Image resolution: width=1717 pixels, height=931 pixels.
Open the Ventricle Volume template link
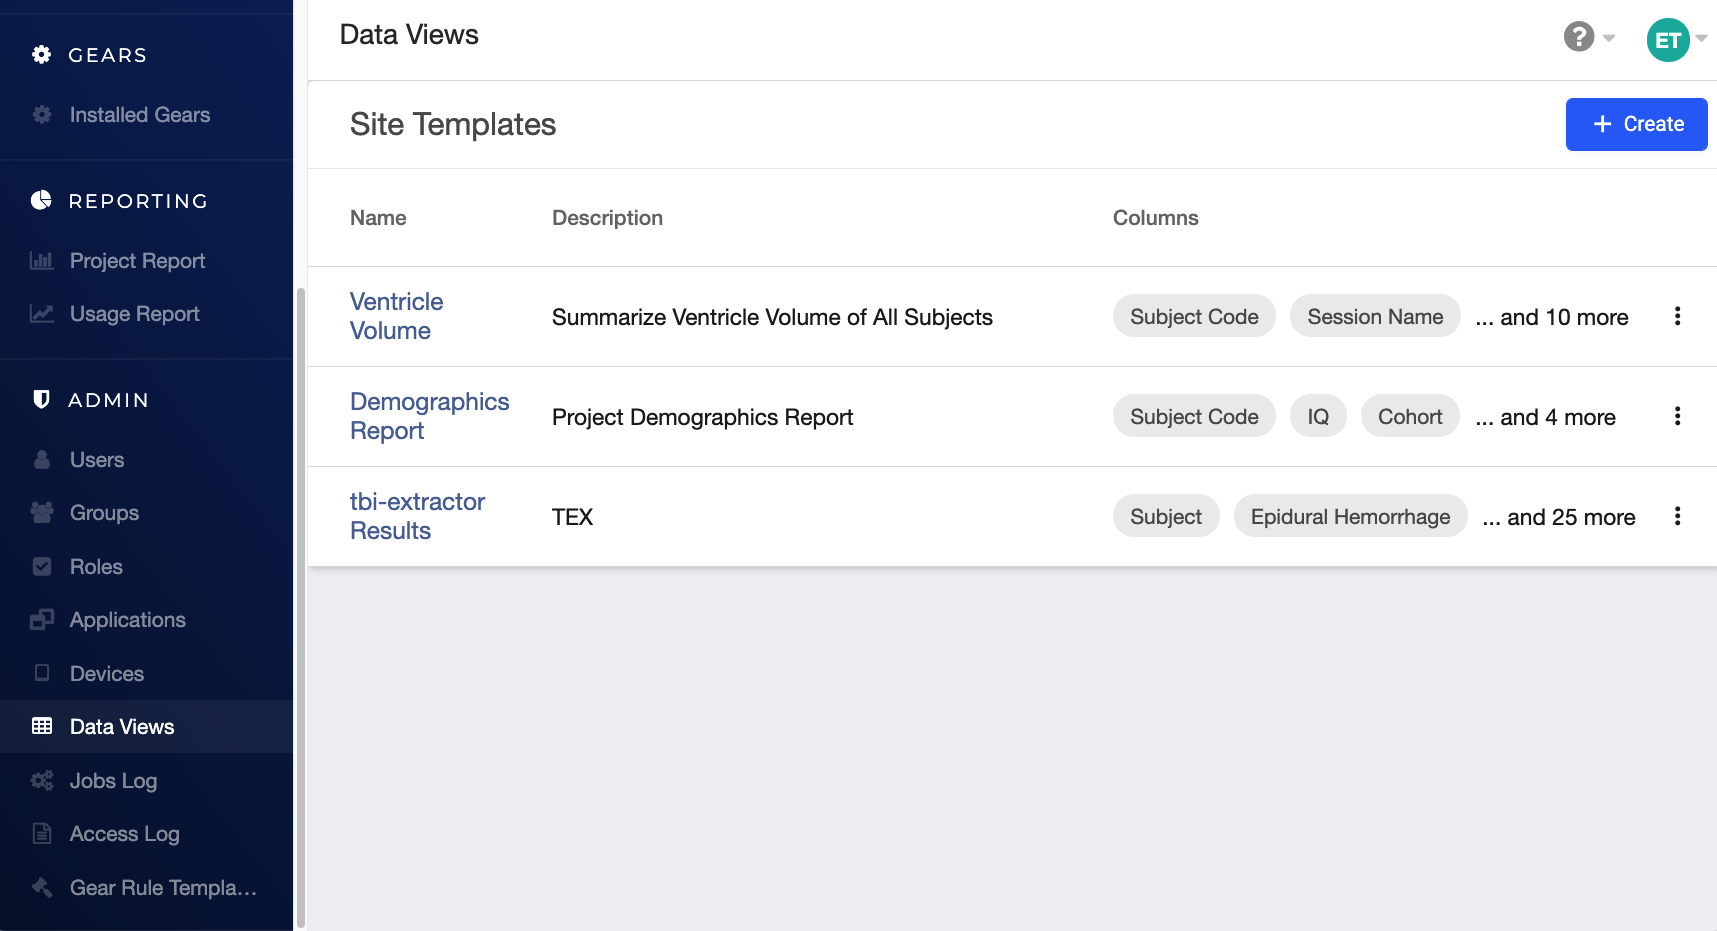click(397, 316)
